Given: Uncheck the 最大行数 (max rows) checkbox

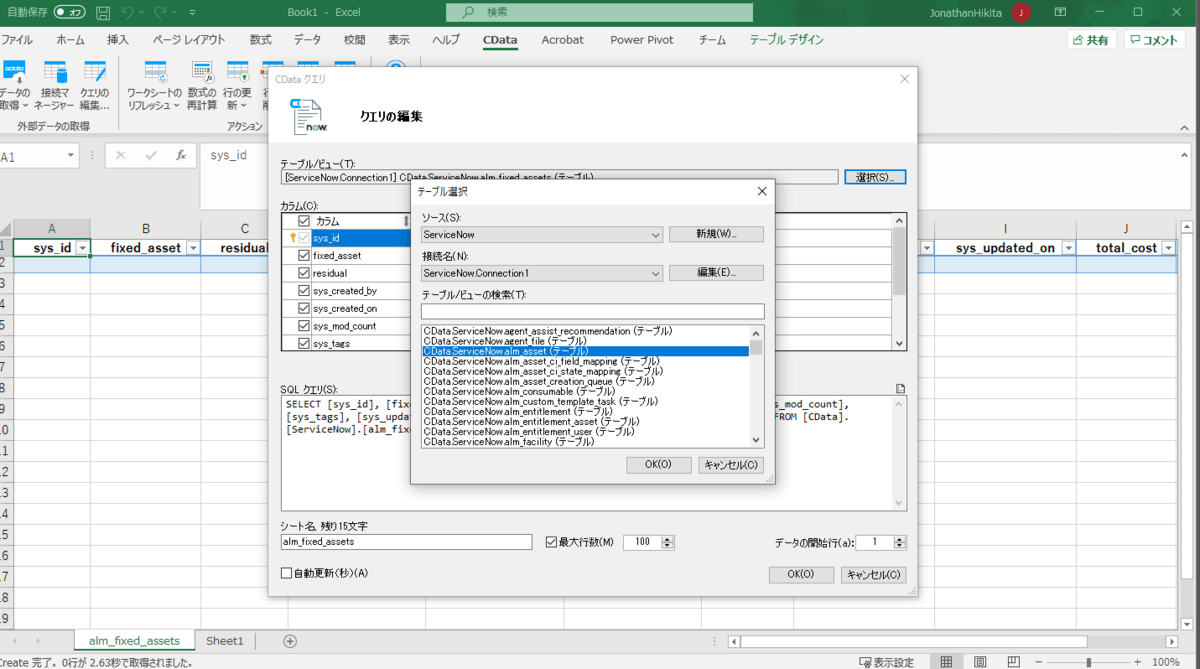Looking at the screenshot, I should (551, 542).
